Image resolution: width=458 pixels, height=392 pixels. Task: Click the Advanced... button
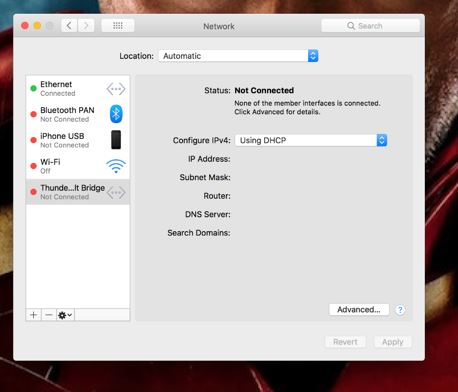(359, 310)
